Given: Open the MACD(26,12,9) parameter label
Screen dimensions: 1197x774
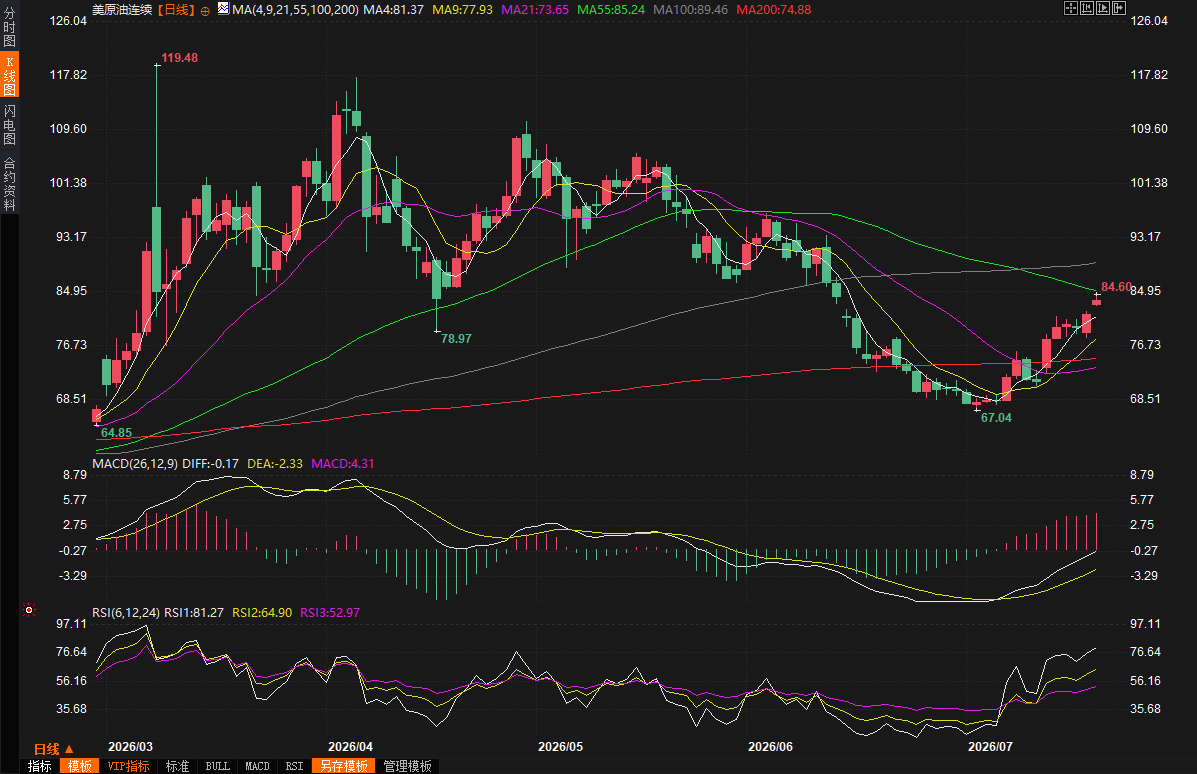Looking at the screenshot, I should [135, 463].
